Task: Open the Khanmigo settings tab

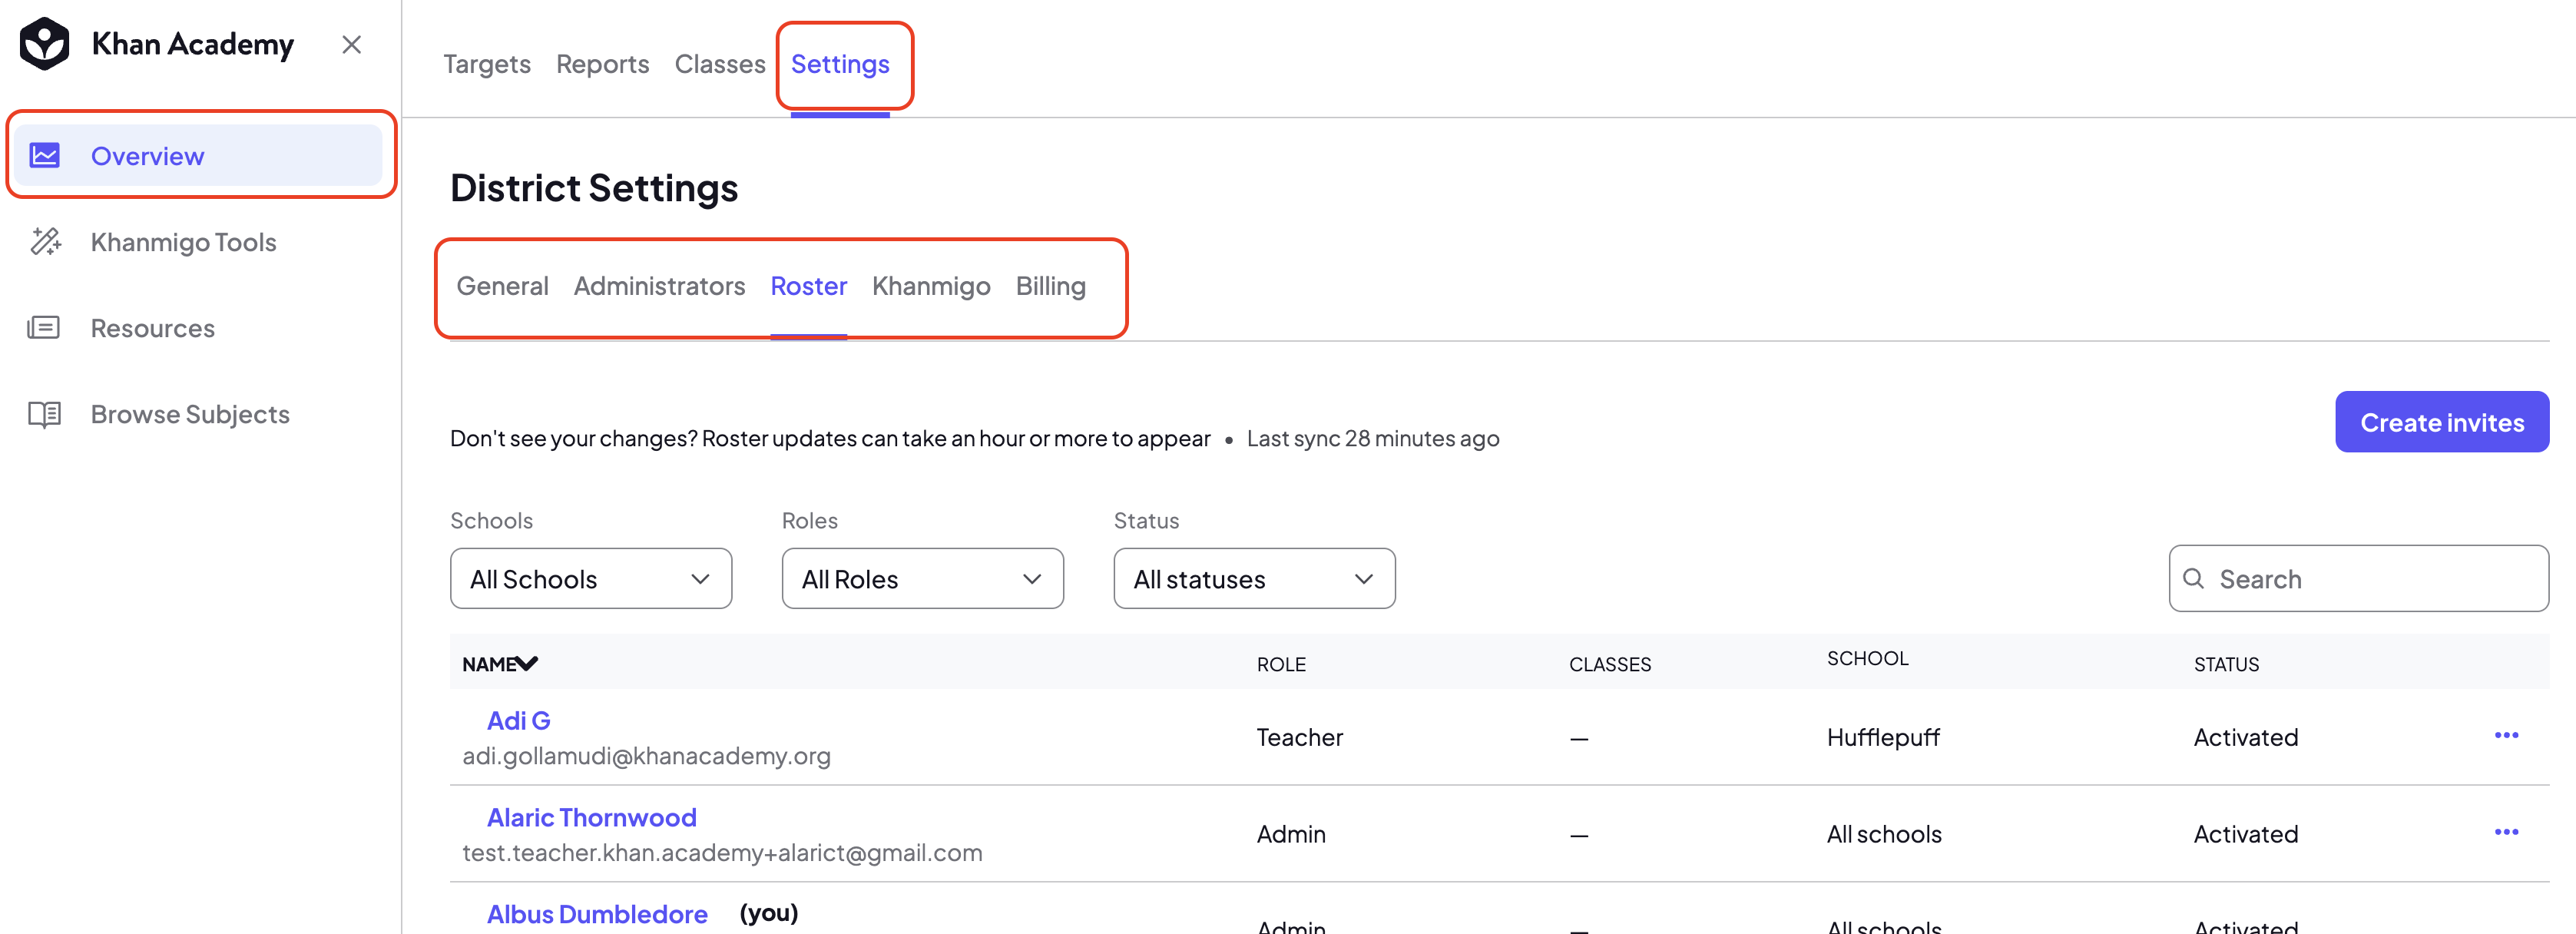Action: pyautogui.click(x=931, y=286)
